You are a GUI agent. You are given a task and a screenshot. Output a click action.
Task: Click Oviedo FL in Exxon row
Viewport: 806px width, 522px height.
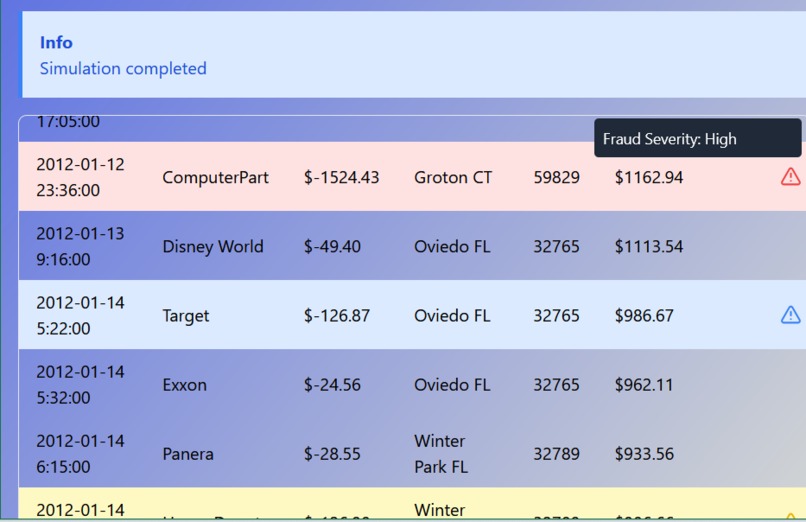(x=452, y=385)
